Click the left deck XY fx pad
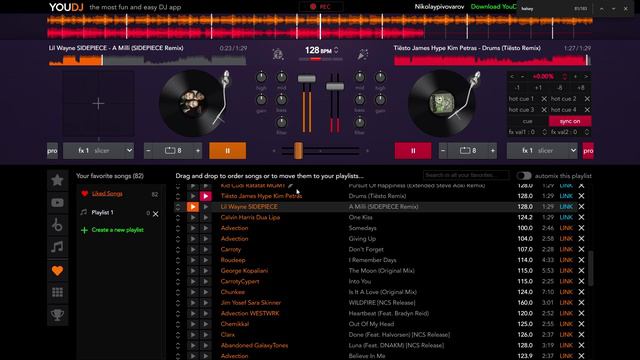The width and height of the screenshot is (640, 360). (x=98, y=104)
